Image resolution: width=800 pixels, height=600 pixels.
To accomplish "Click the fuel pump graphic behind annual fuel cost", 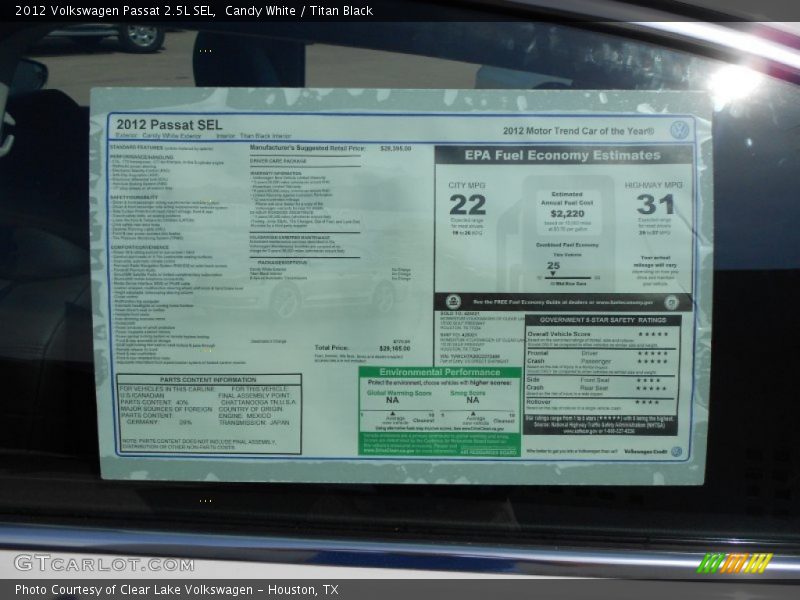I will click(556, 234).
